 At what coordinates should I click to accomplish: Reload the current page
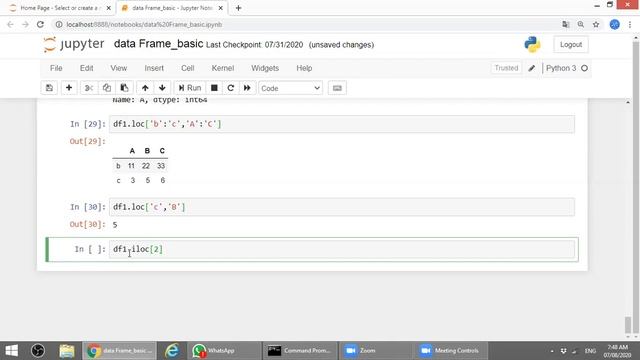pos(40,24)
